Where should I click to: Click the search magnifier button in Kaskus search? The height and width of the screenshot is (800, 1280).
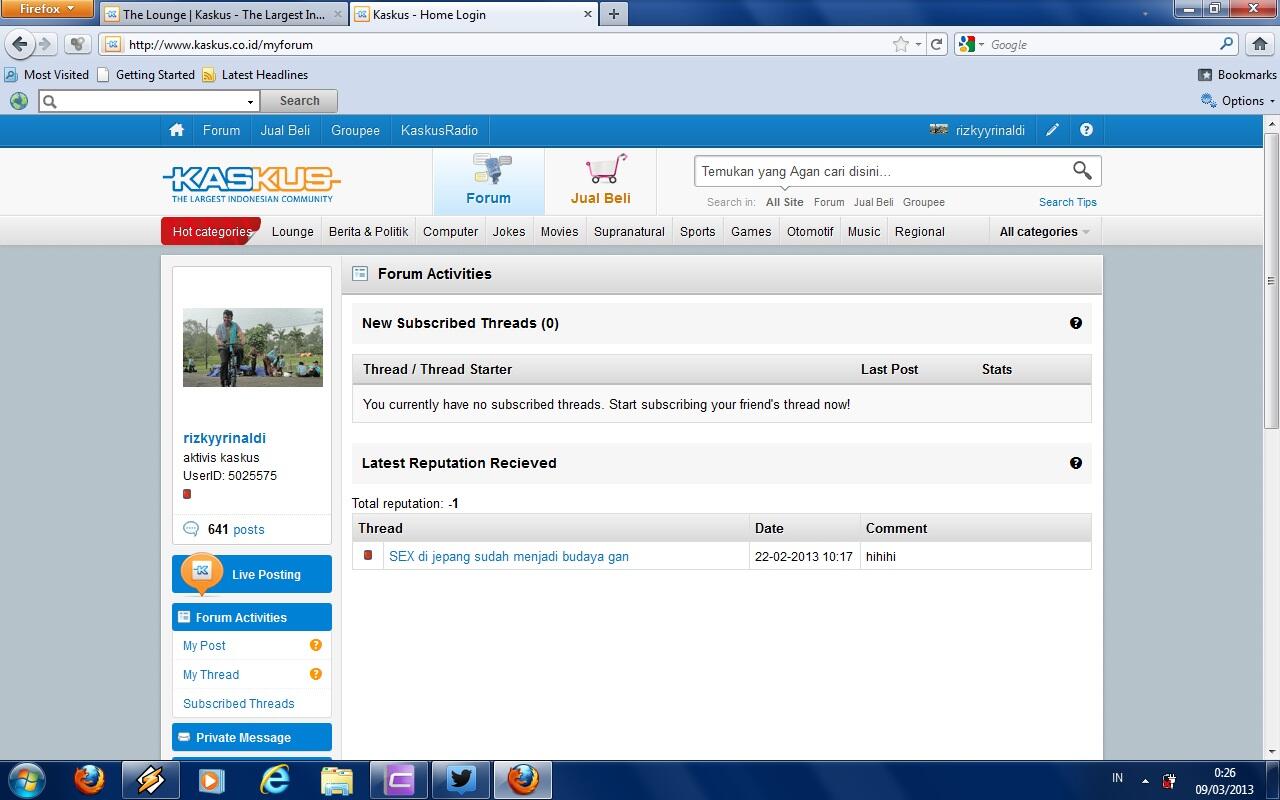coord(1082,171)
